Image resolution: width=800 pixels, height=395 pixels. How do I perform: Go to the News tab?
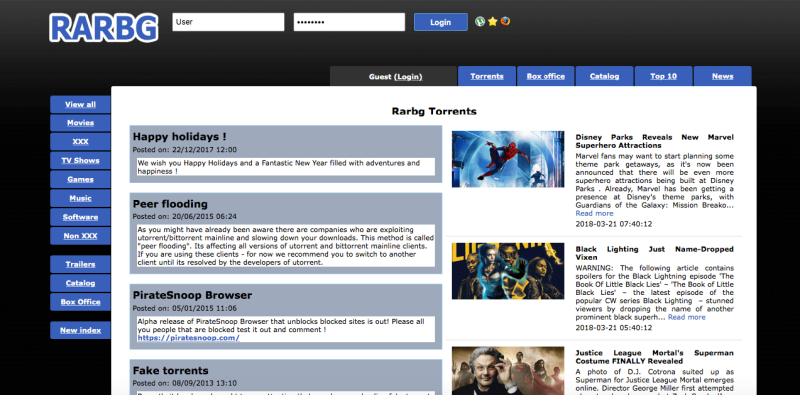(x=722, y=76)
